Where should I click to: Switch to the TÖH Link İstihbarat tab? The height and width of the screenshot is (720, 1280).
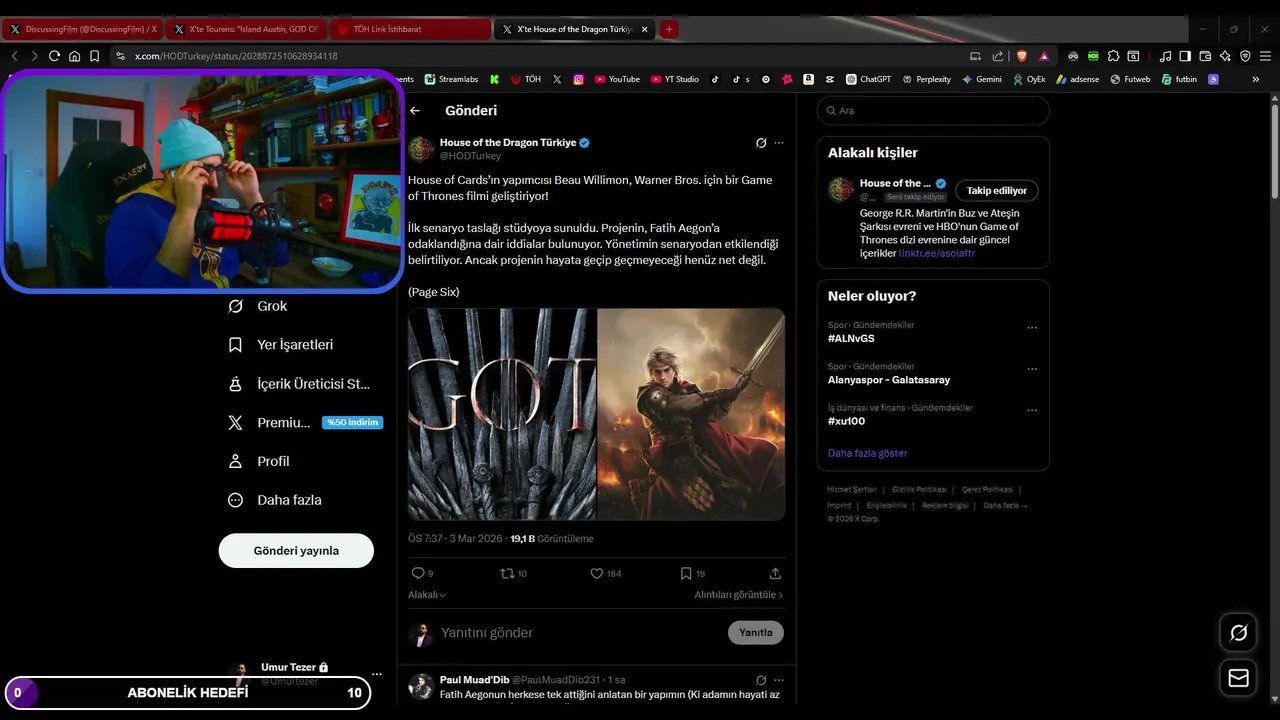click(x=410, y=29)
